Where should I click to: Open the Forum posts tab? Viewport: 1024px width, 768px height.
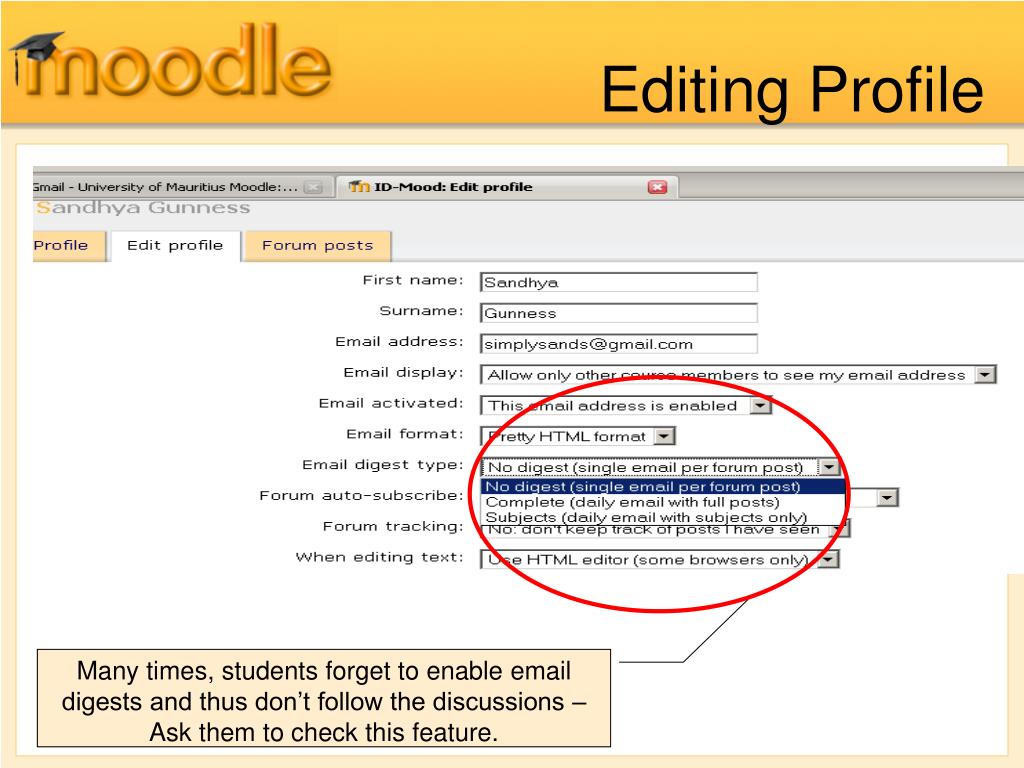pos(317,246)
